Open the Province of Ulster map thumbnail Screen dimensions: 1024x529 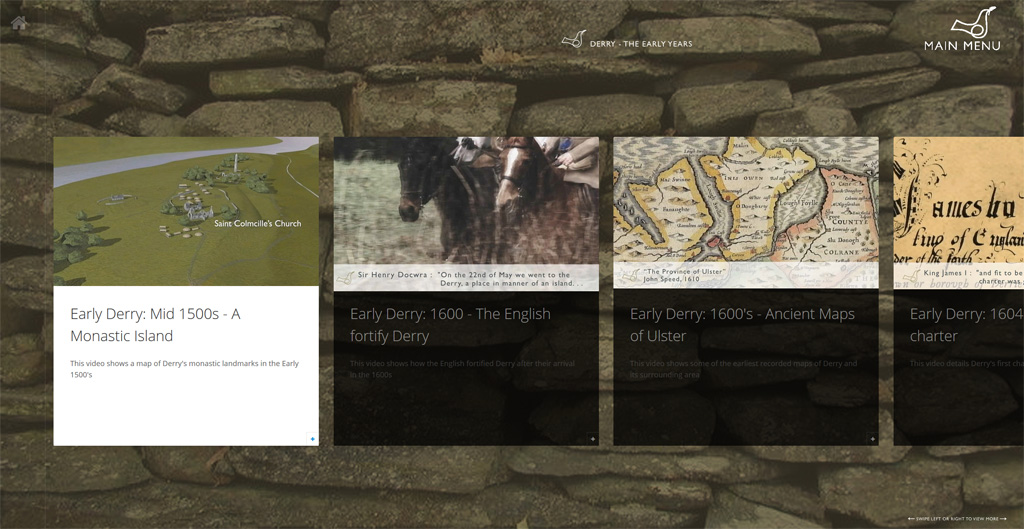[x=746, y=200]
